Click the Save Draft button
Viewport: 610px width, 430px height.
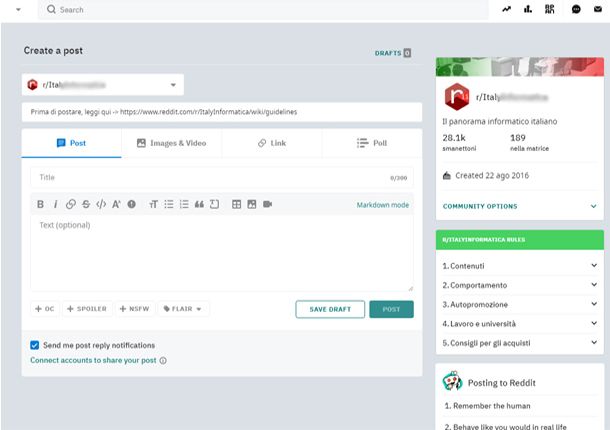(330, 309)
